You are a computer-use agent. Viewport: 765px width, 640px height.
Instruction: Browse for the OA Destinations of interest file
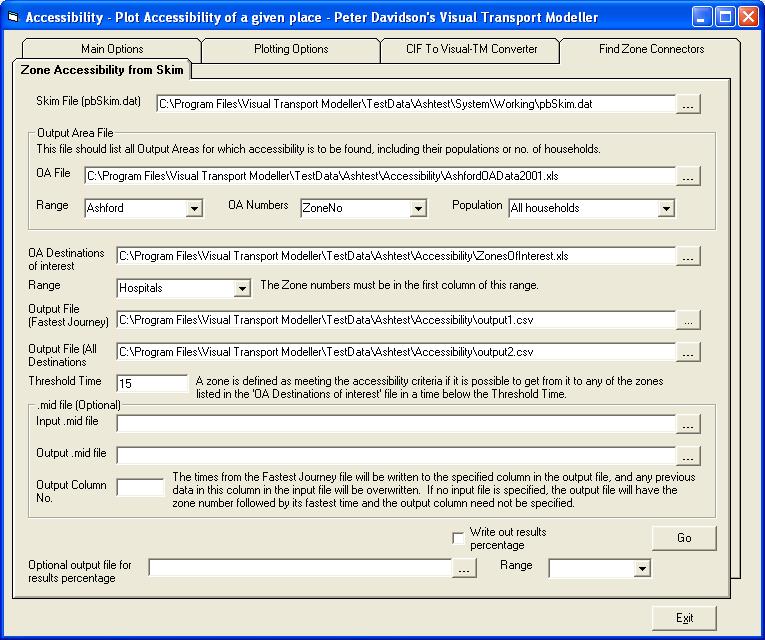[688, 256]
